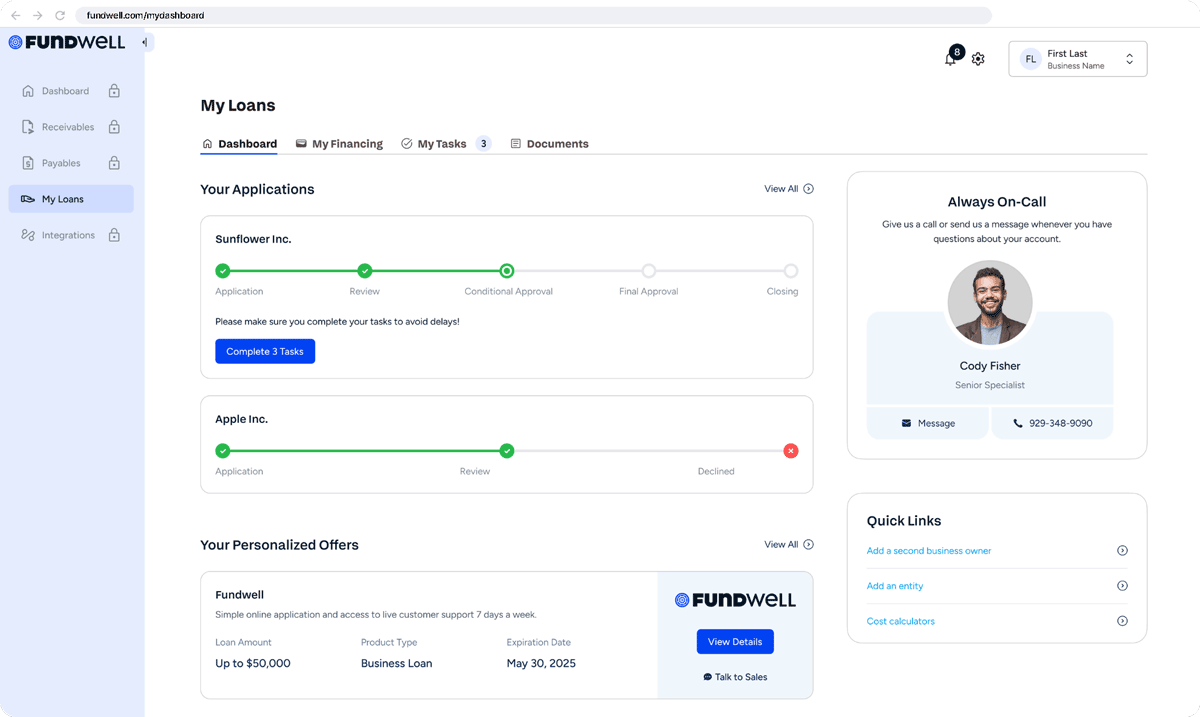This screenshot has height=717, width=1200.
Task: Click the arrow icon beside Cost calculators
Action: pos(1122,621)
